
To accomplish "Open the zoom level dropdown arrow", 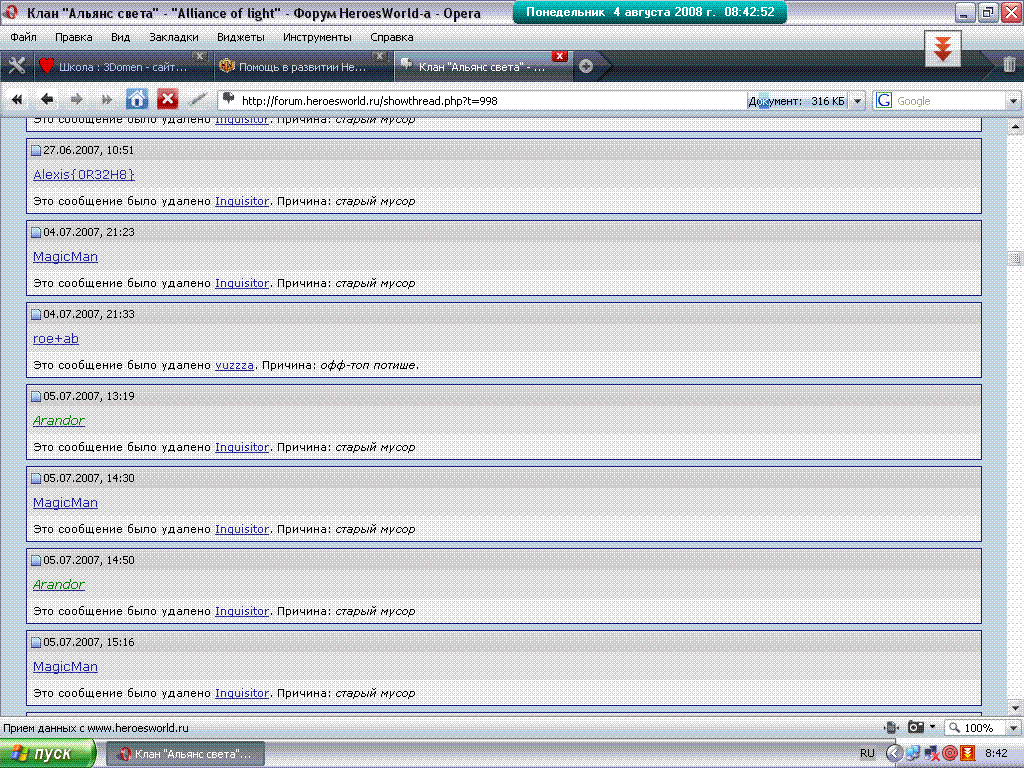I will [x=1013, y=728].
